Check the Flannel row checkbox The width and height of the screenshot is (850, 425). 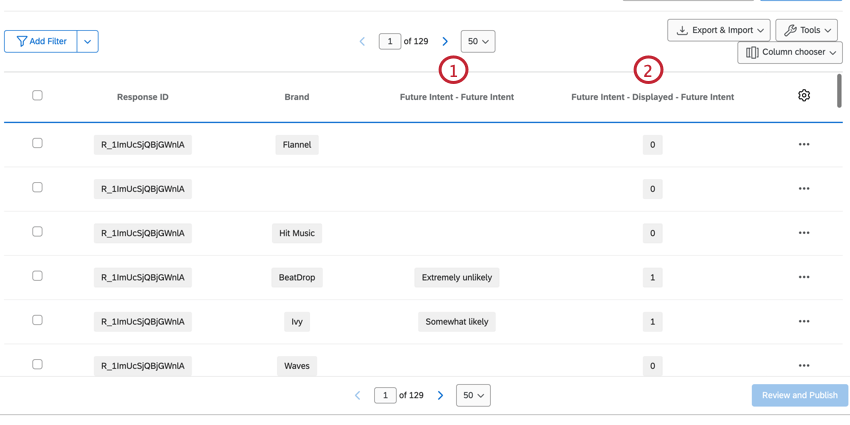click(x=37, y=143)
